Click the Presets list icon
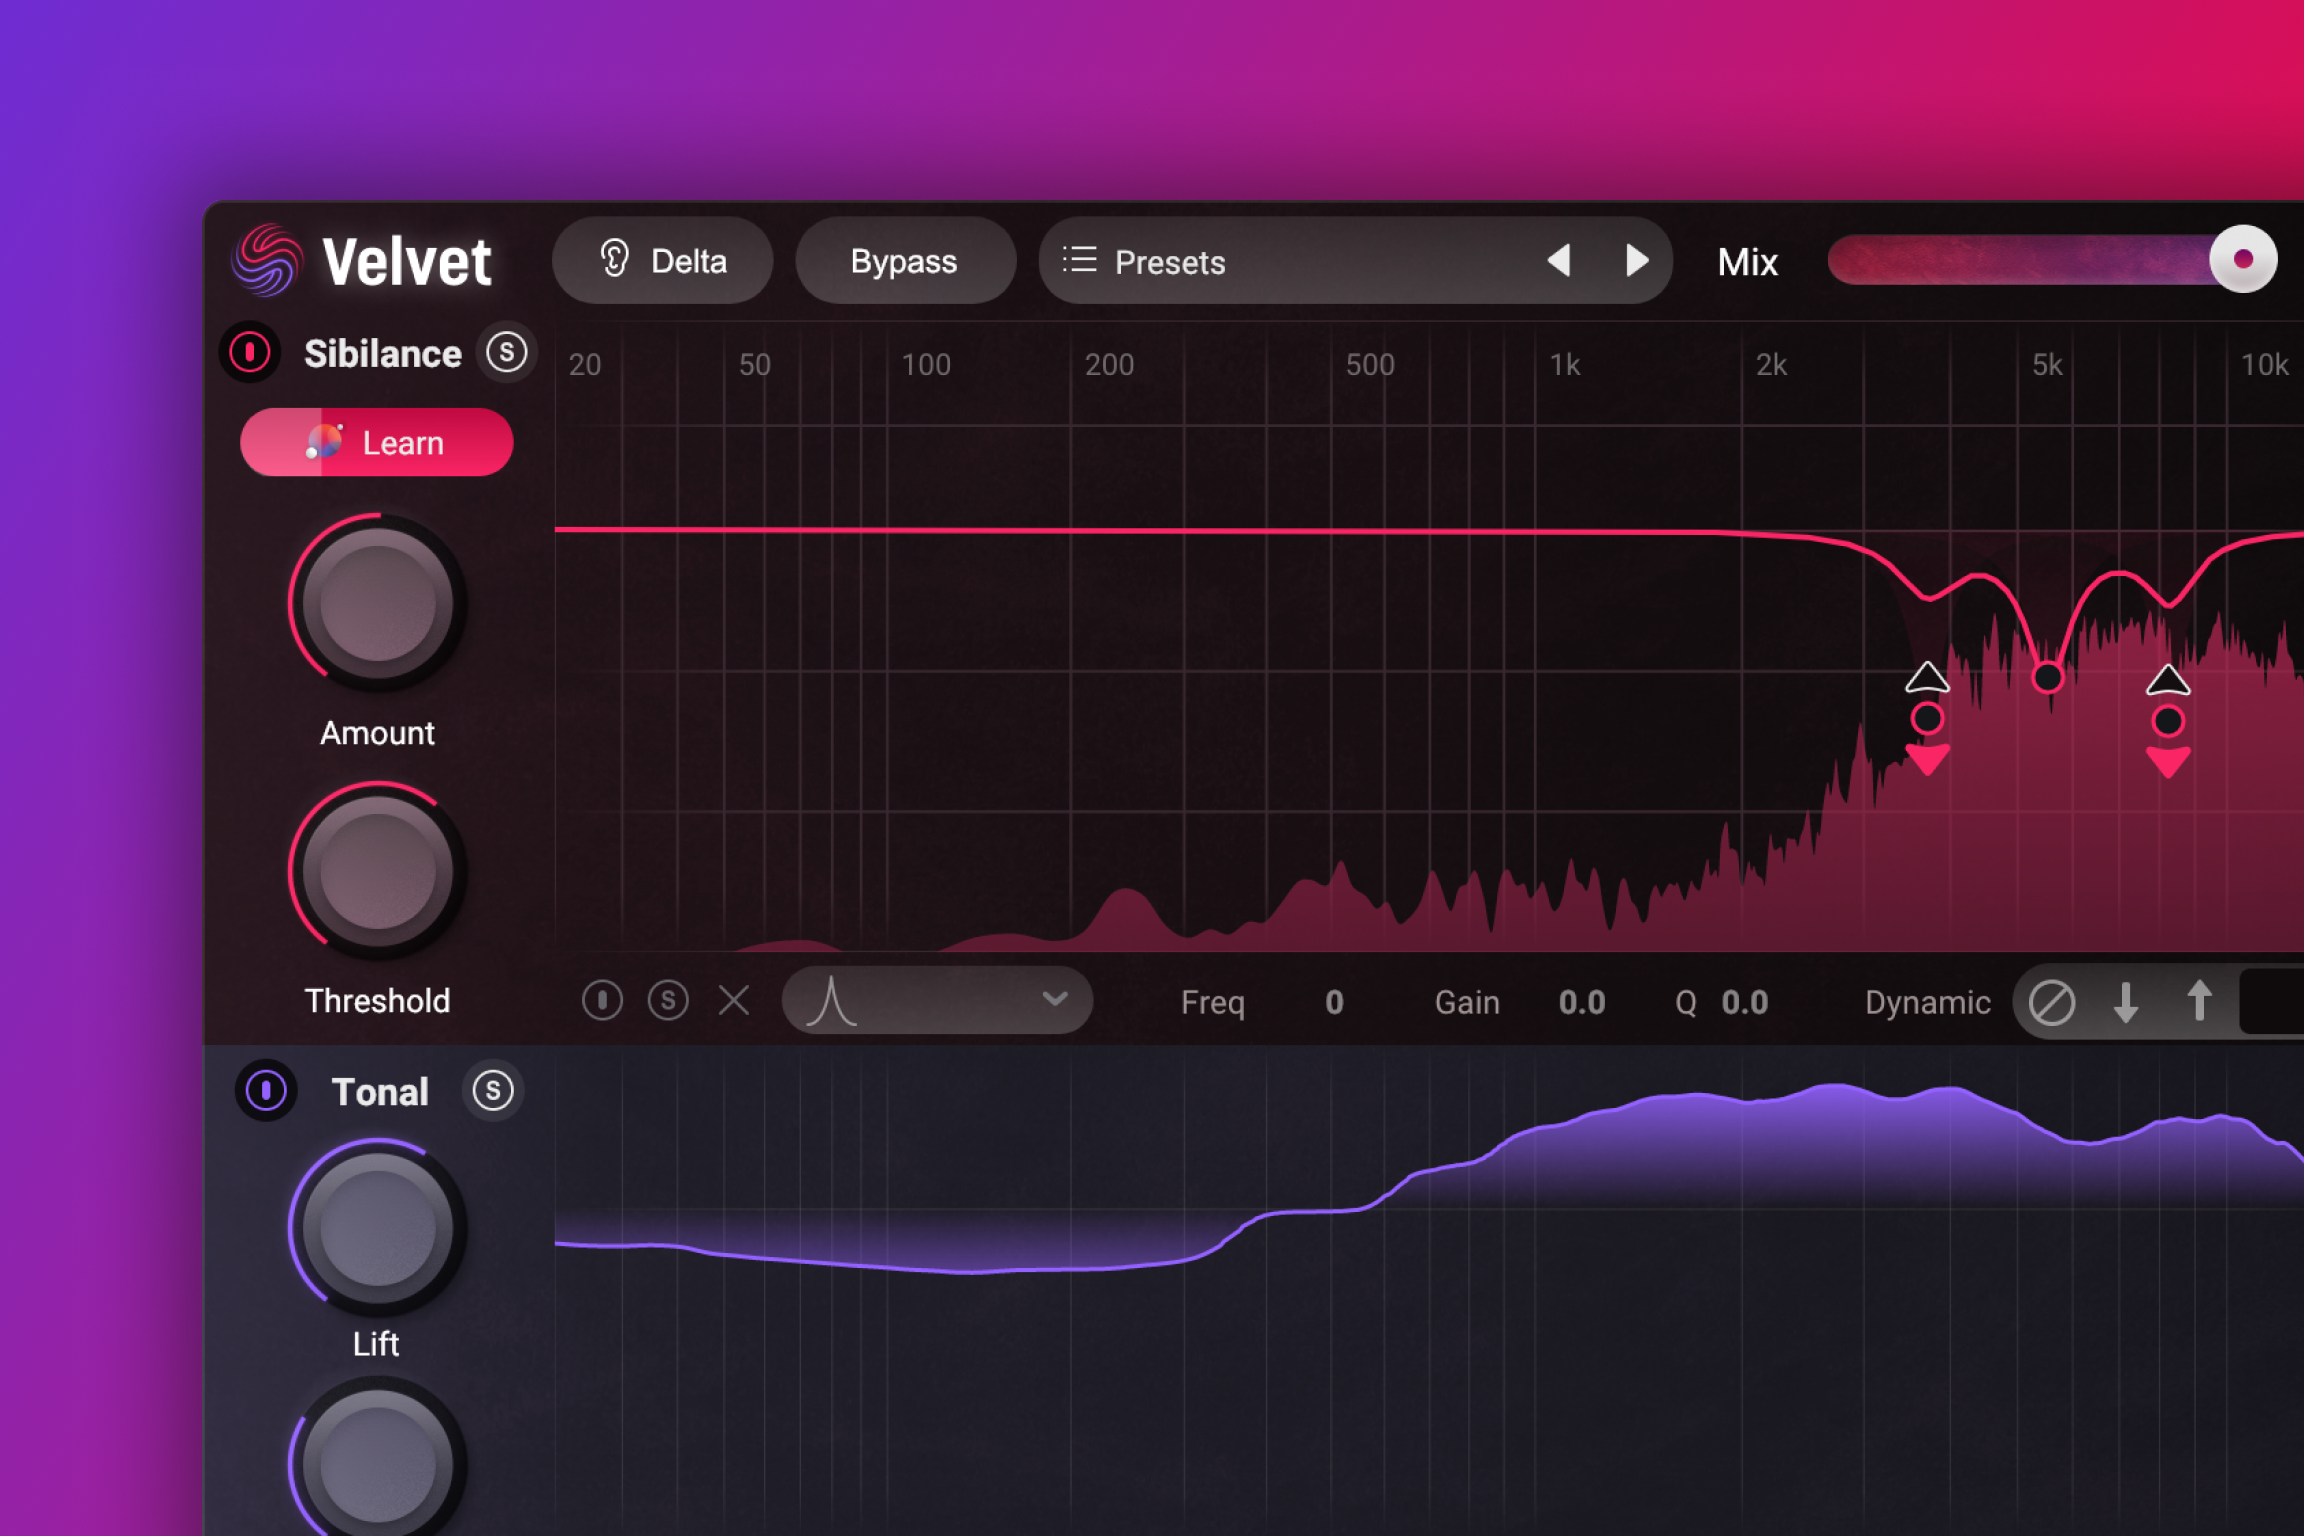Screen dimensions: 2304x1536 click(1080, 260)
